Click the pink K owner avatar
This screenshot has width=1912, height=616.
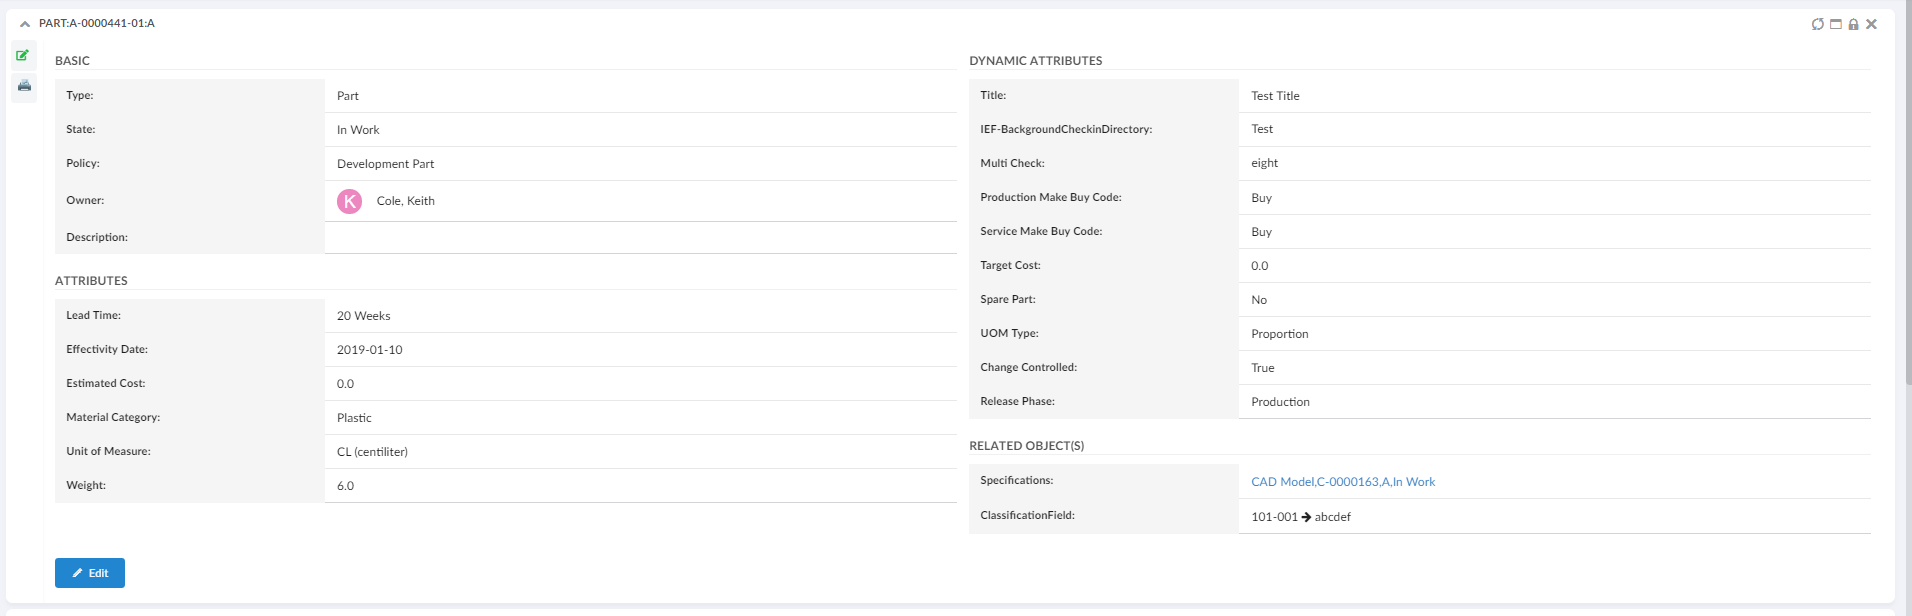(x=349, y=201)
